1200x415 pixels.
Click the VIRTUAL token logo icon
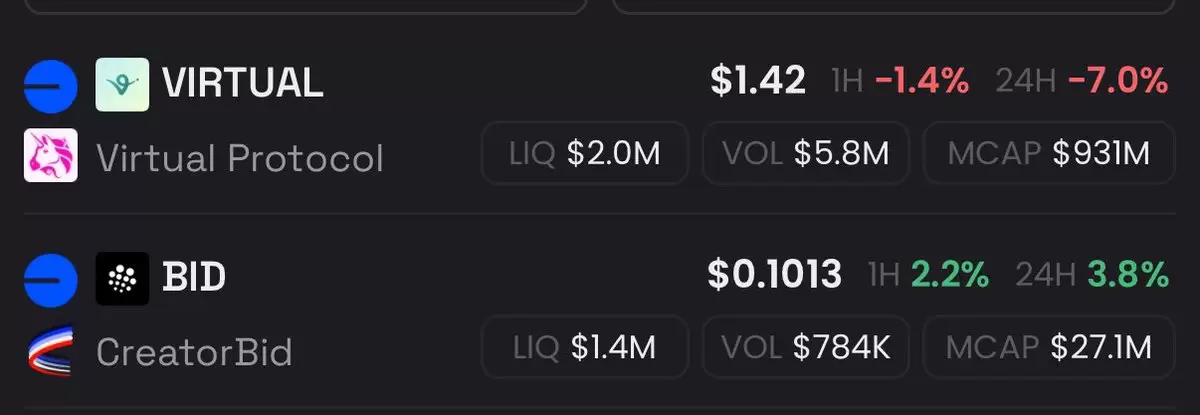[x=122, y=84]
